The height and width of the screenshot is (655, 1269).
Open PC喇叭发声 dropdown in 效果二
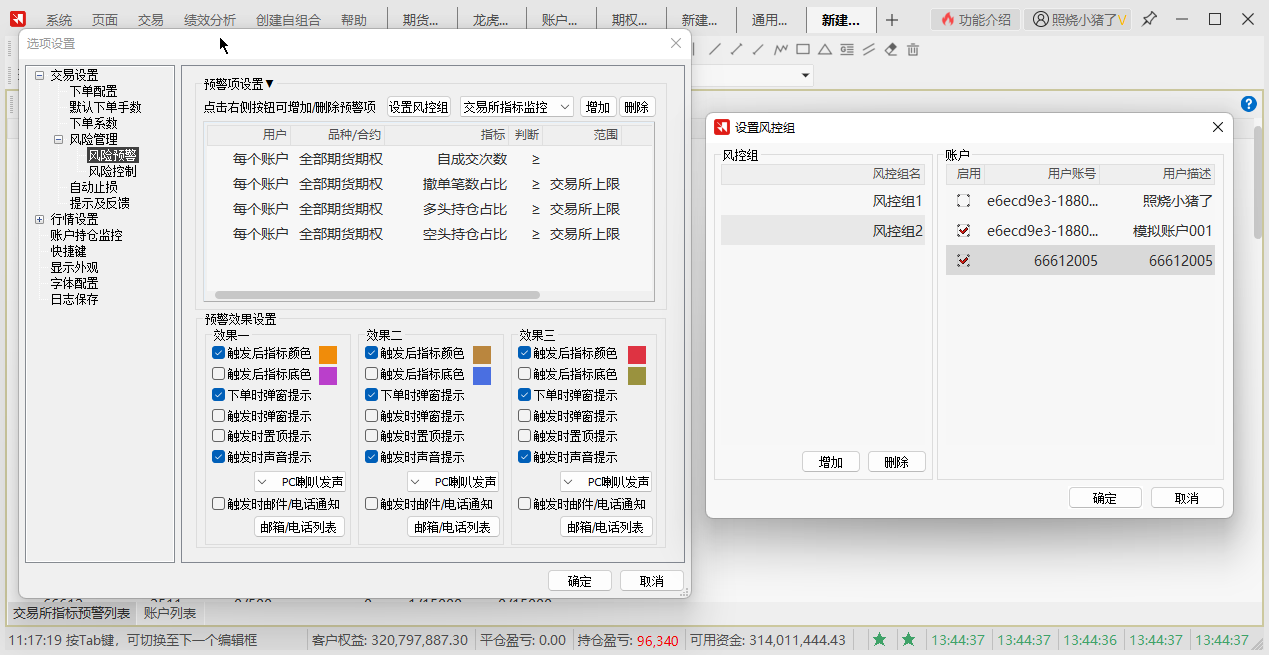pos(453,481)
